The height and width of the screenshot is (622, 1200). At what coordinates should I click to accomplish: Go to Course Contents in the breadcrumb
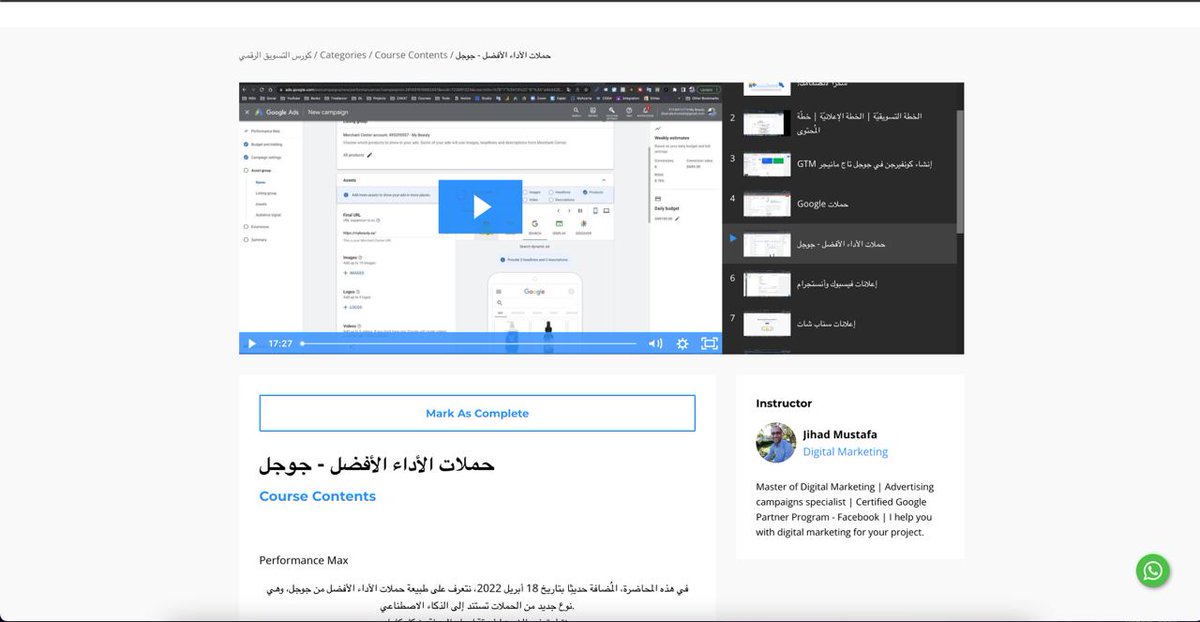point(411,55)
